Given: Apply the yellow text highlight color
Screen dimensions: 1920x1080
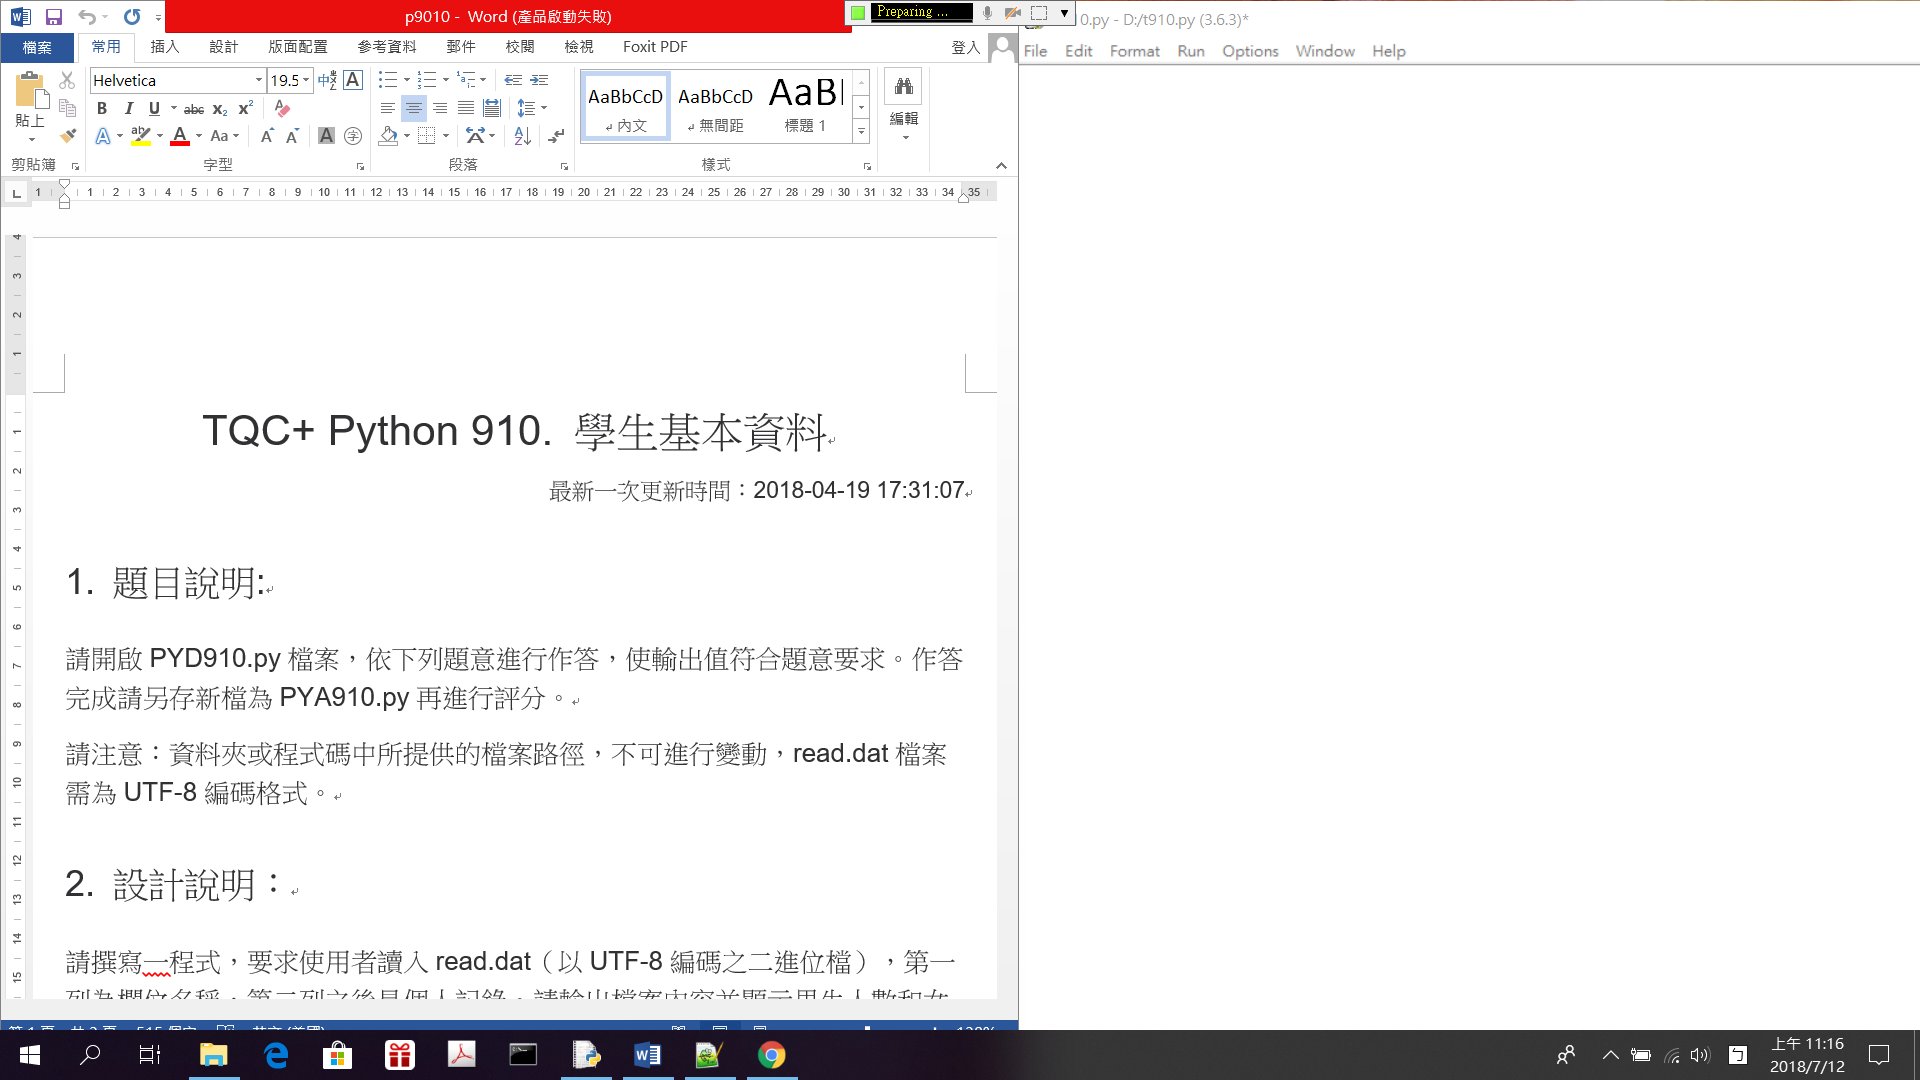Looking at the screenshot, I should point(141,136).
